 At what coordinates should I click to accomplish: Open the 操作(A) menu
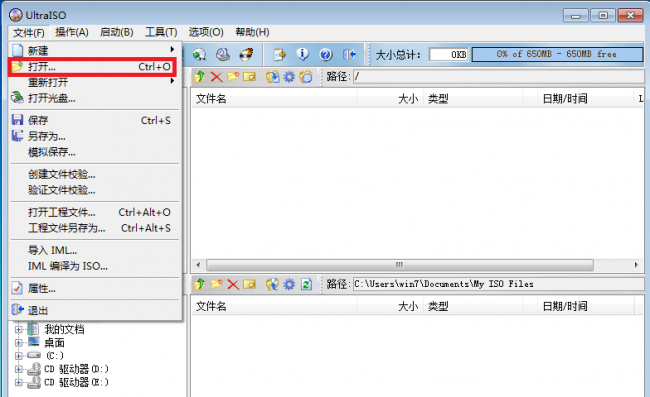[72, 32]
